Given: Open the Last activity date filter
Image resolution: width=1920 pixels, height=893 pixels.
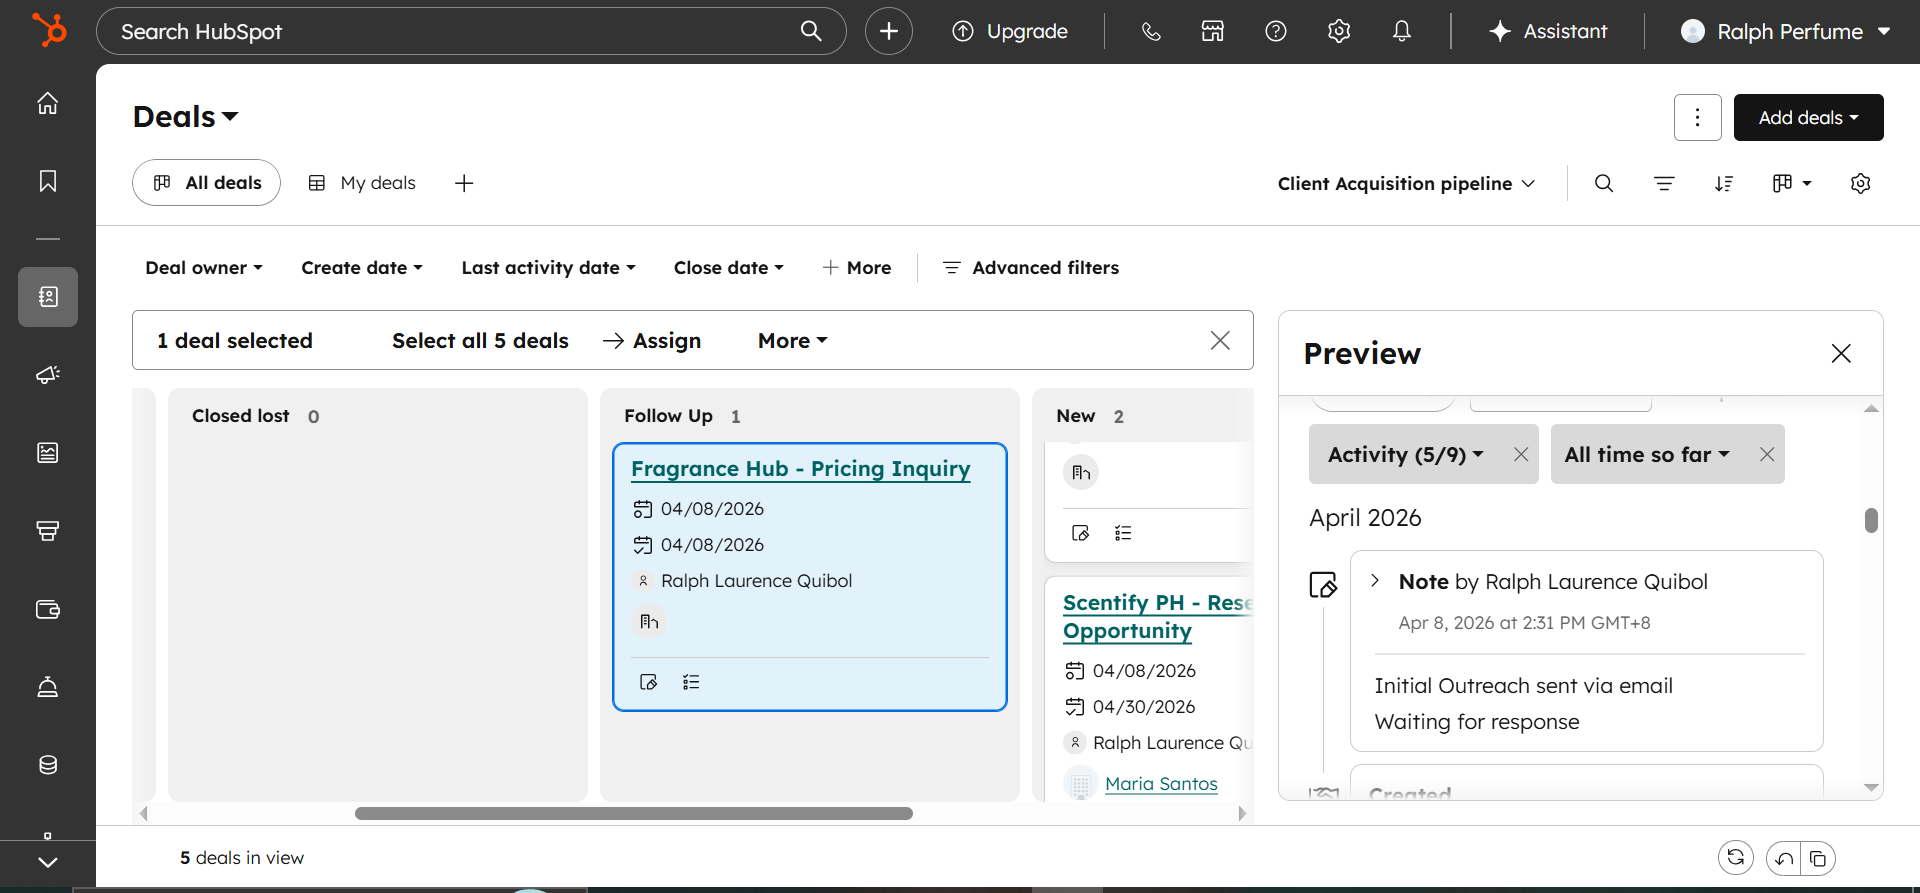Looking at the screenshot, I should click(548, 268).
